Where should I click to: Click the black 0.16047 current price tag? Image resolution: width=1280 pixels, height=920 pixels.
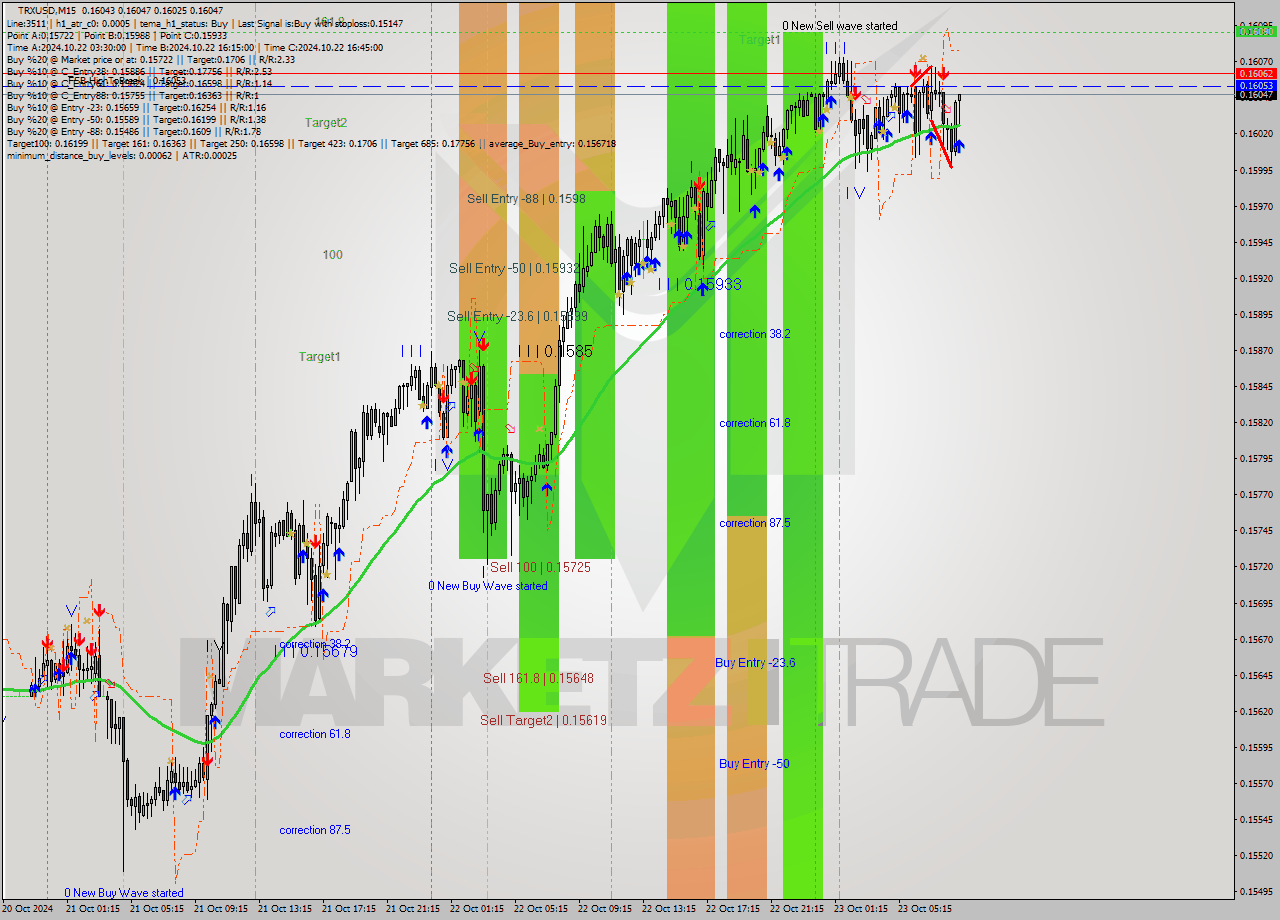[x=1255, y=95]
